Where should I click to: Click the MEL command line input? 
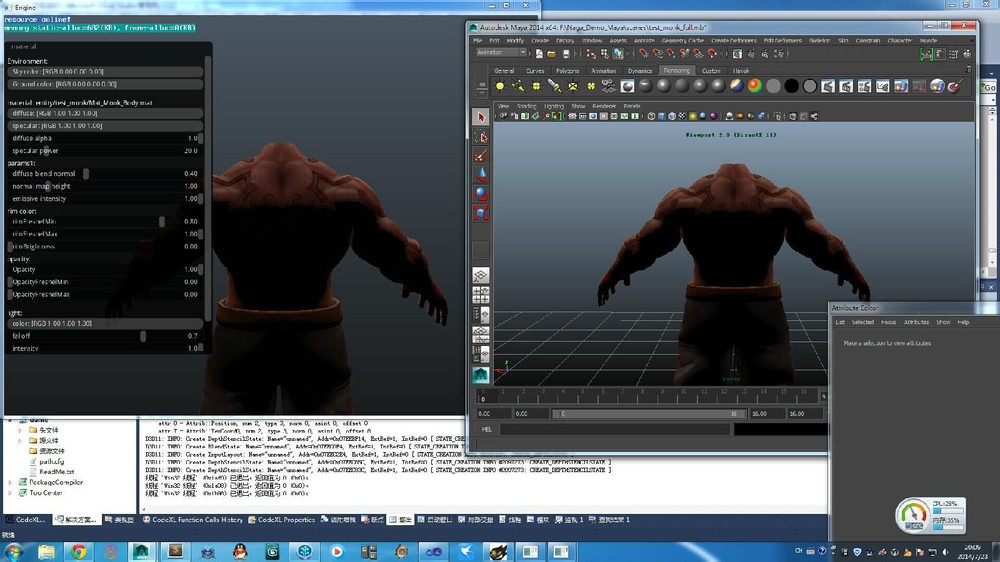pos(615,429)
